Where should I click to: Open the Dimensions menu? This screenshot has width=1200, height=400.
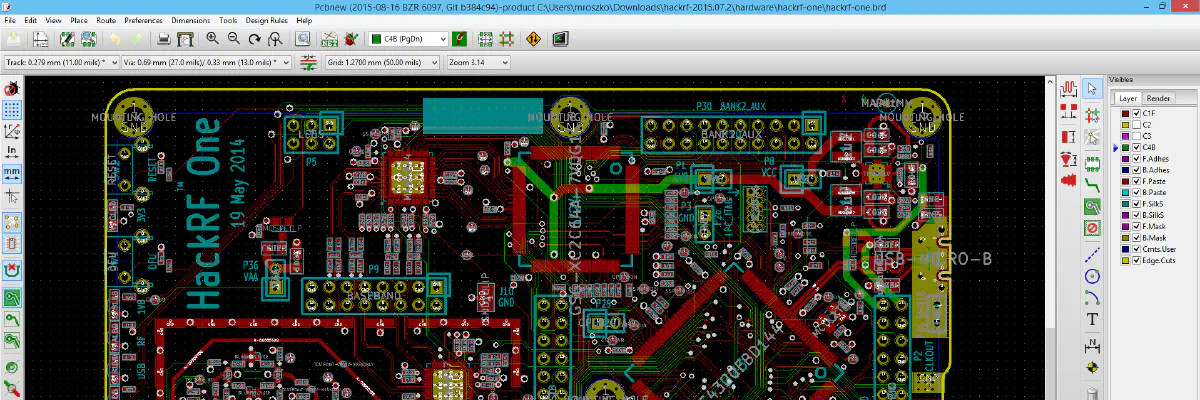(190, 20)
